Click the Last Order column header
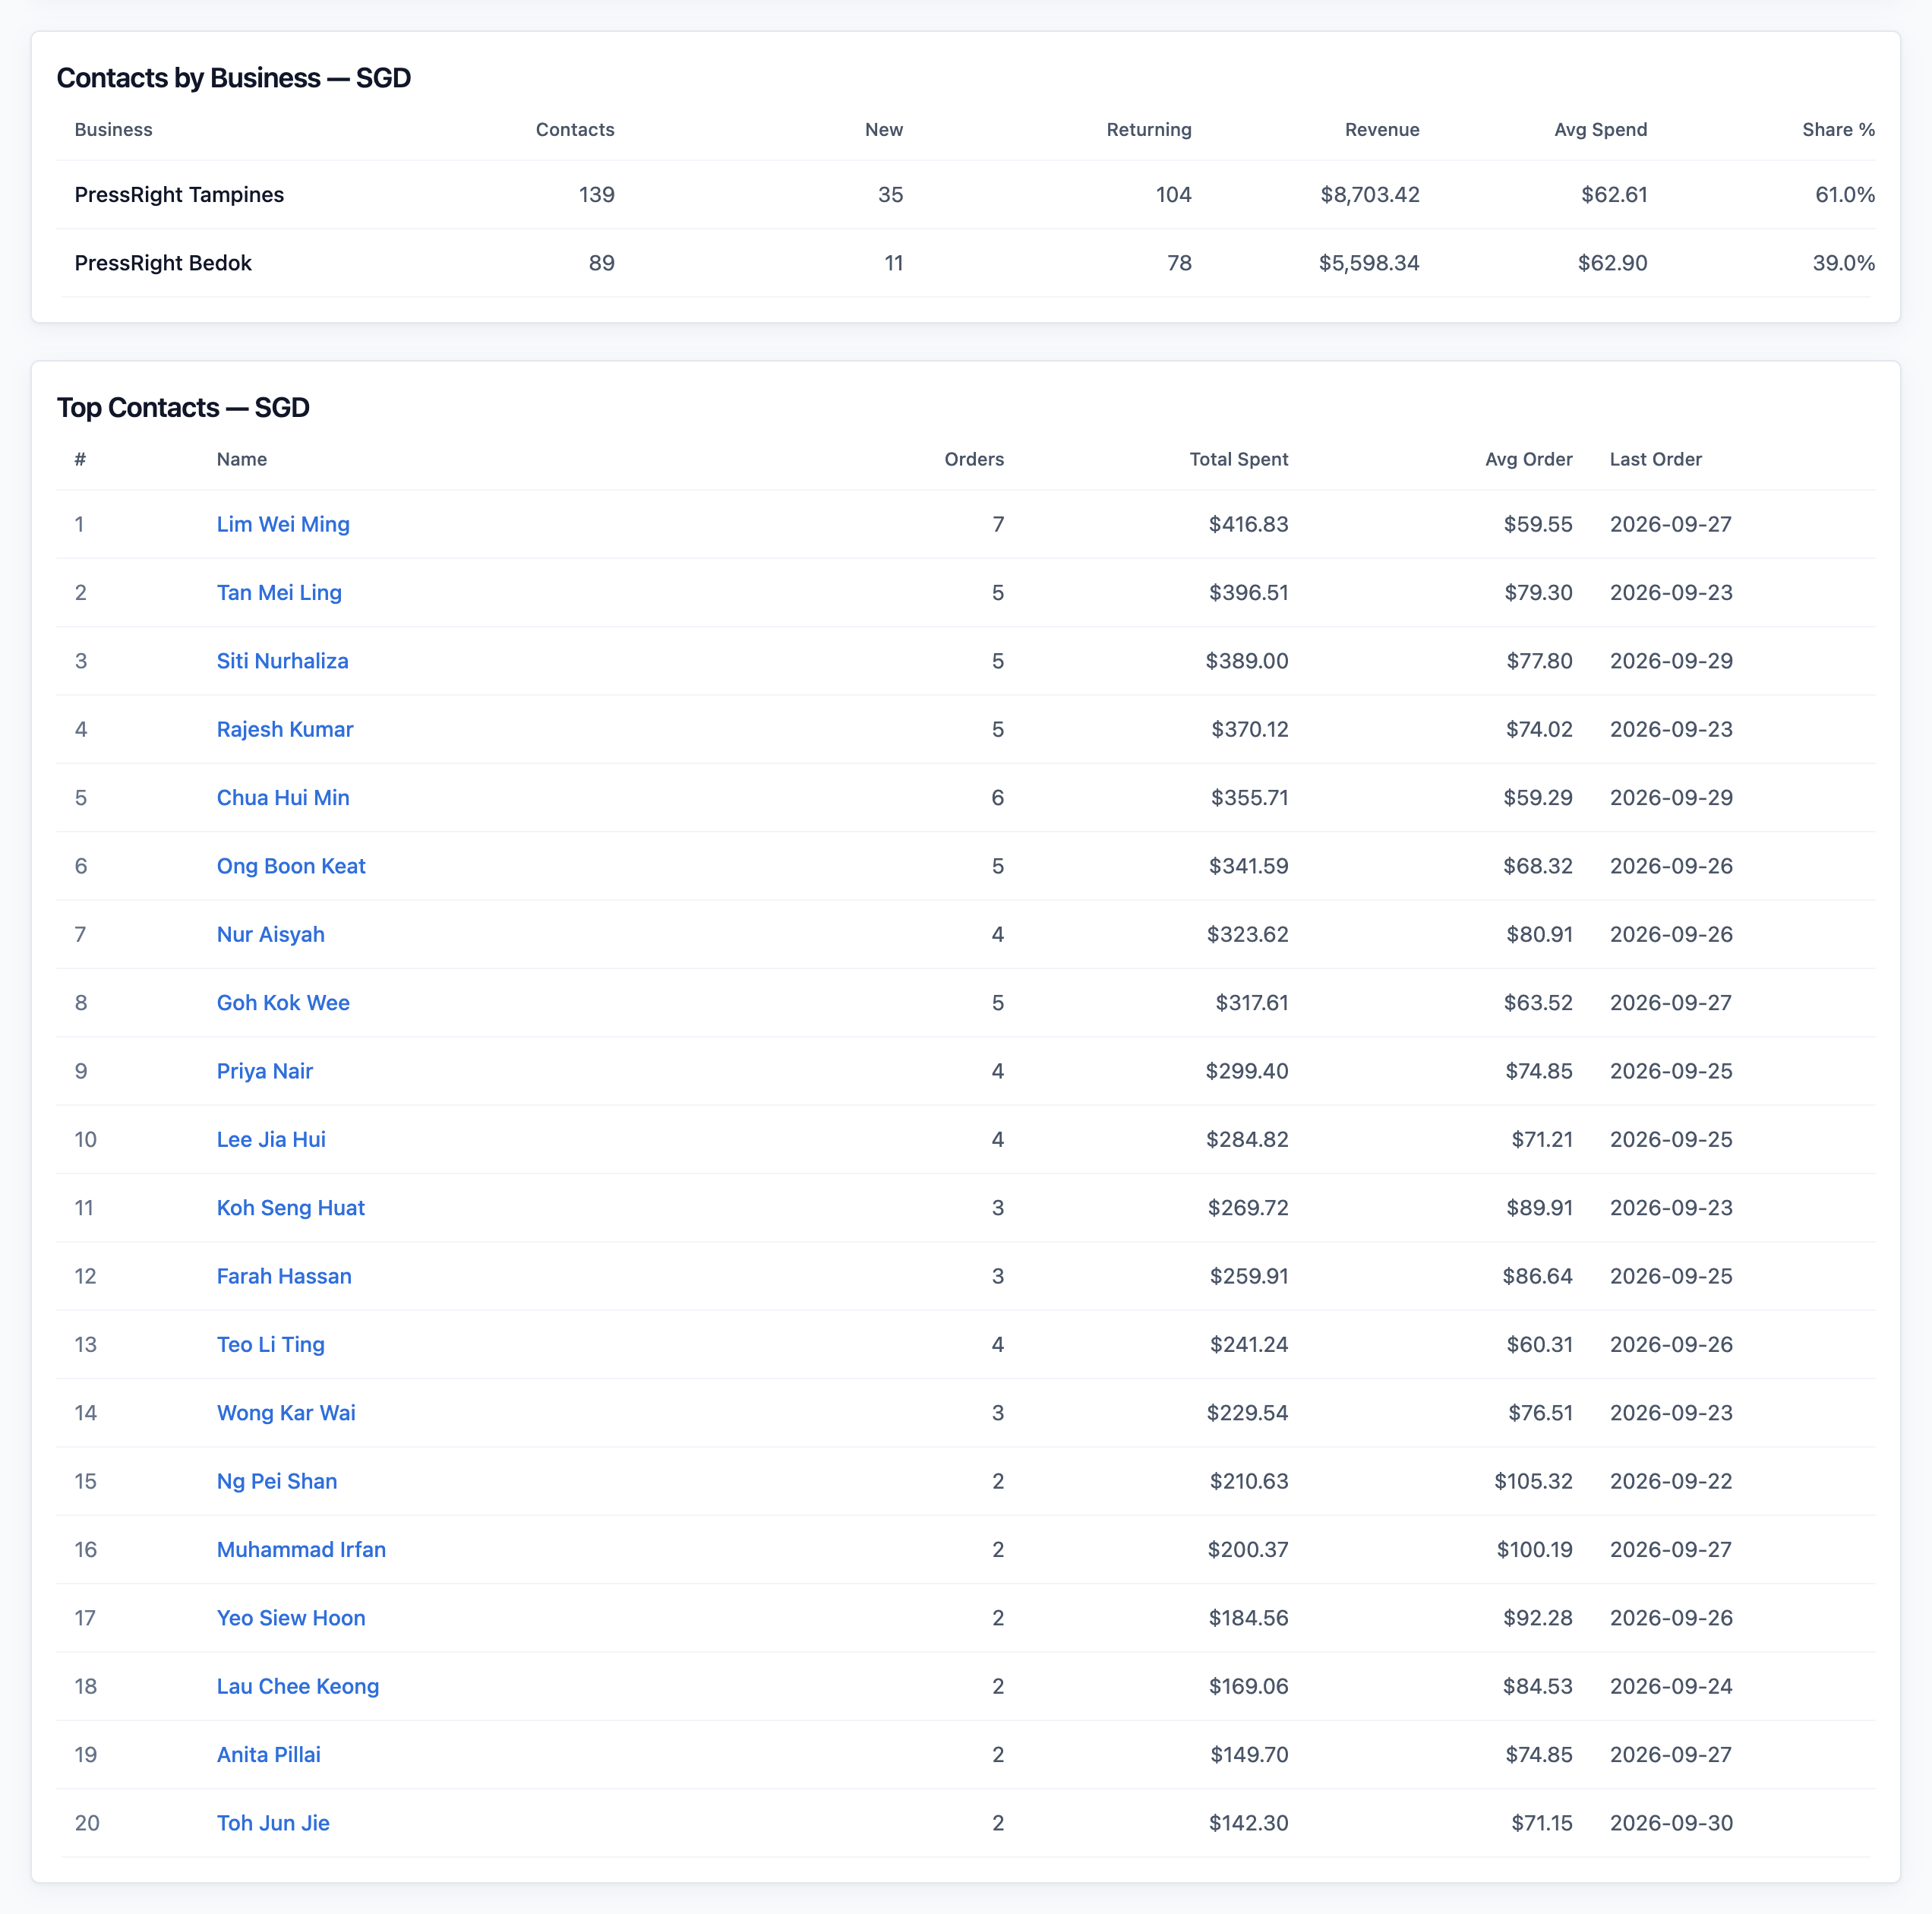Screen dimensions: 1932x1914 click(1655, 459)
